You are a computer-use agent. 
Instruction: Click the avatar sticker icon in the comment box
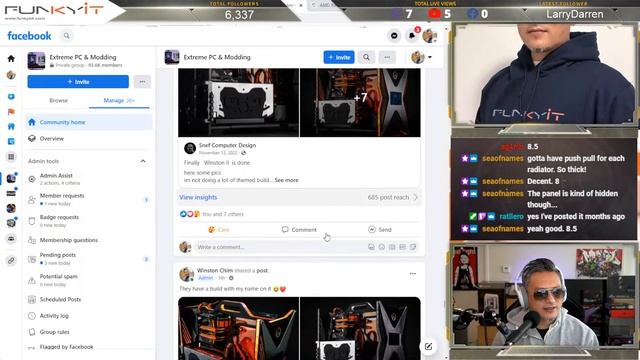(x=371, y=247)
